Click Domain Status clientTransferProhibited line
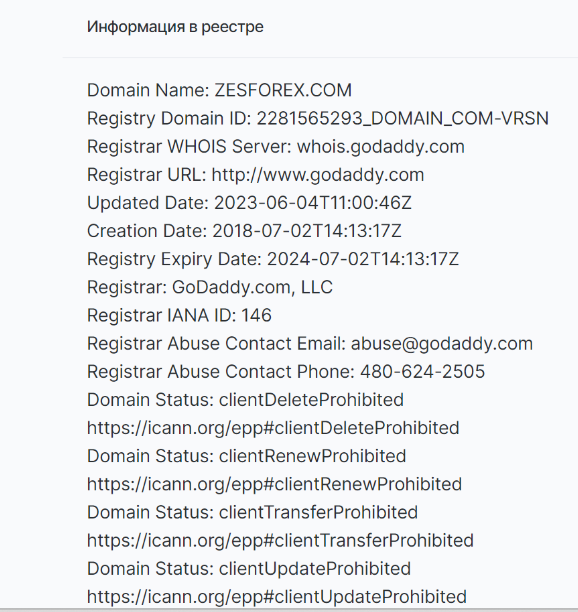Viewport: 578px width, 612px height. pyautogui.click(x=252, y=512)
